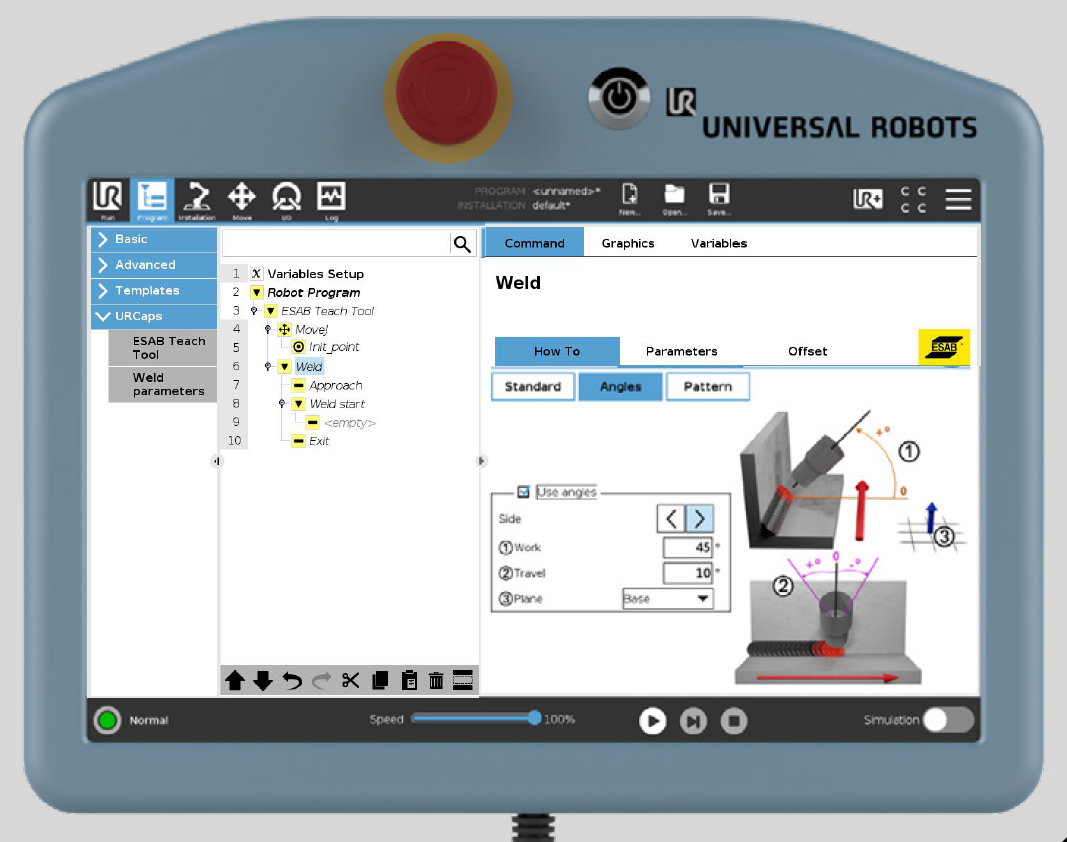Click the Open program folder icon
The image size is (1067, 842).
(674, 199)
